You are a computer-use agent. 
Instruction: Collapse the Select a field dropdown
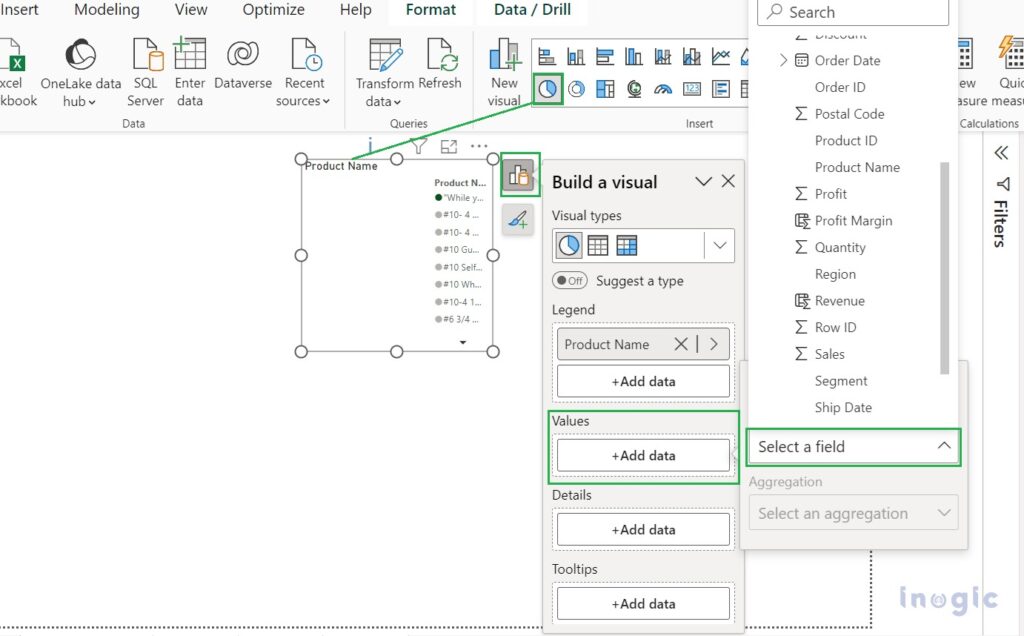pos(943,447)
